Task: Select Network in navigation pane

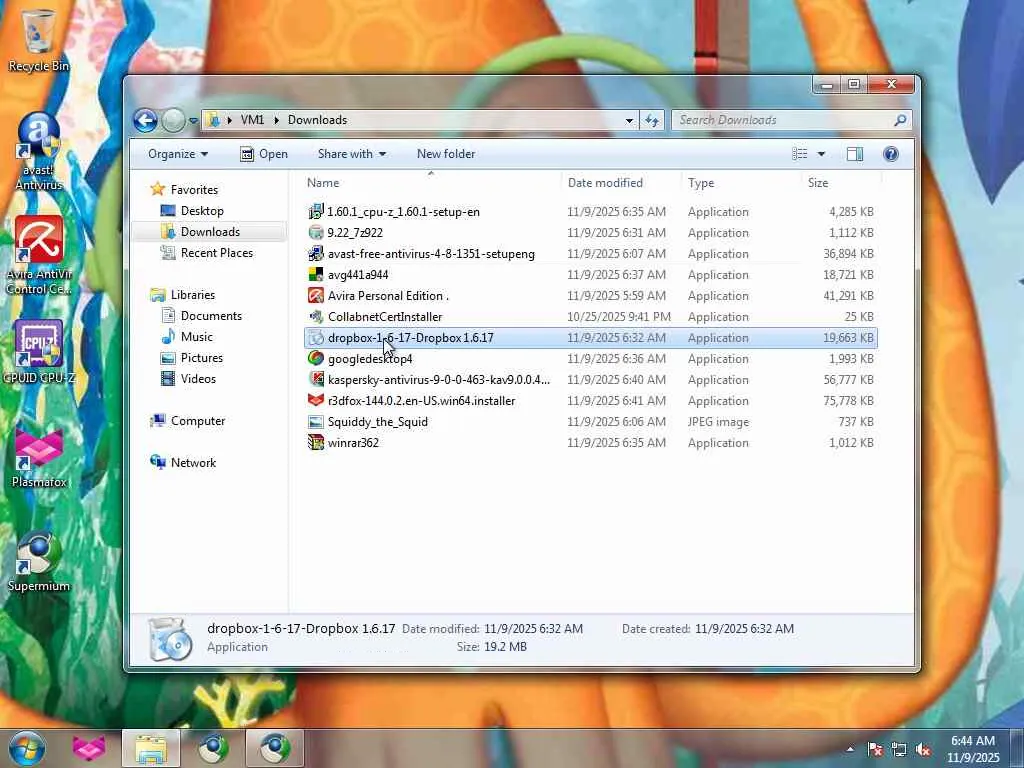Action: [193, 462]
